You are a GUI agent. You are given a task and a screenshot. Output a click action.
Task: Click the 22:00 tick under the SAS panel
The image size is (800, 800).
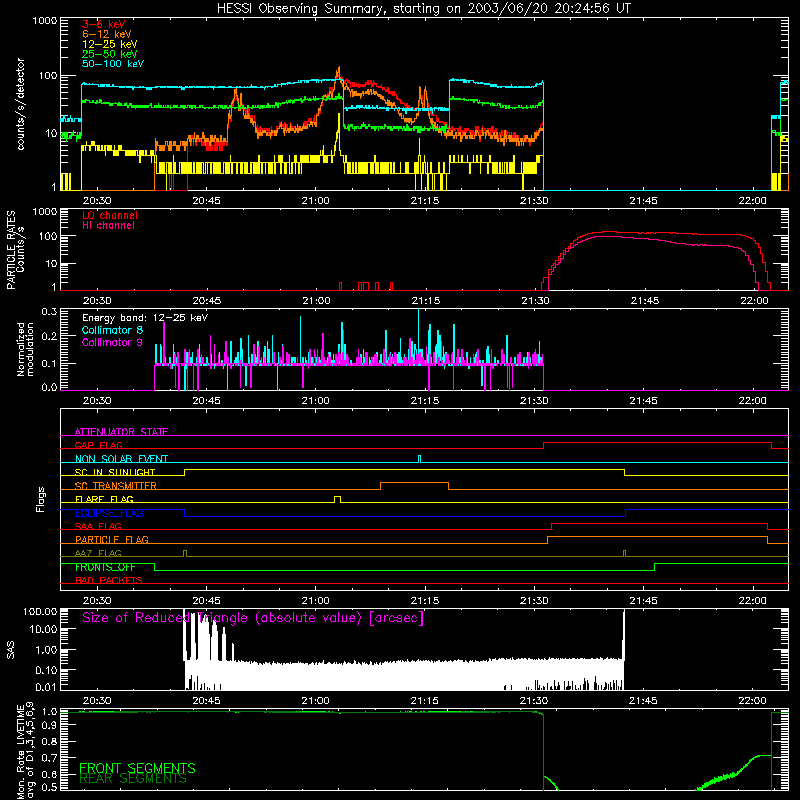pyautogui.click(x=753, y=701)
